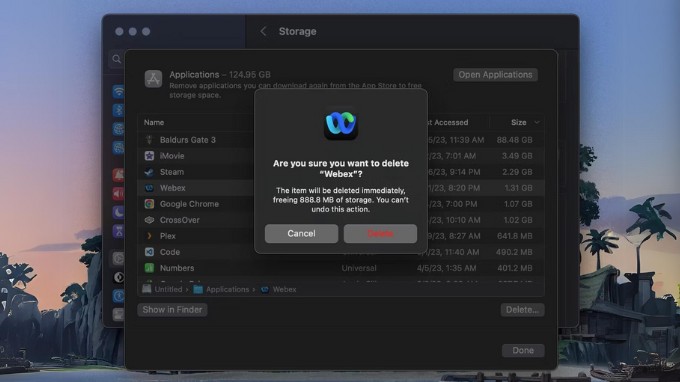Click the Numbers row name
Screen dimensions: 680x382
tap(177, 268)
